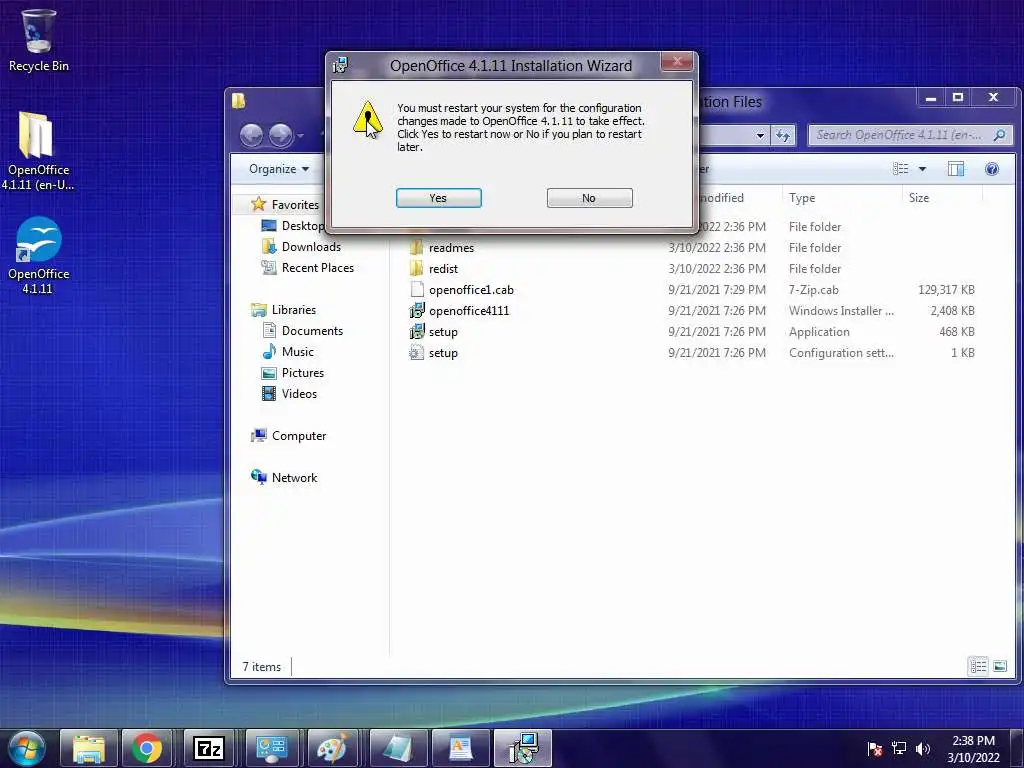Viewport: 1024px width, 768px height.
Task: Toggle the preview pane
Action: click(955, 168)
